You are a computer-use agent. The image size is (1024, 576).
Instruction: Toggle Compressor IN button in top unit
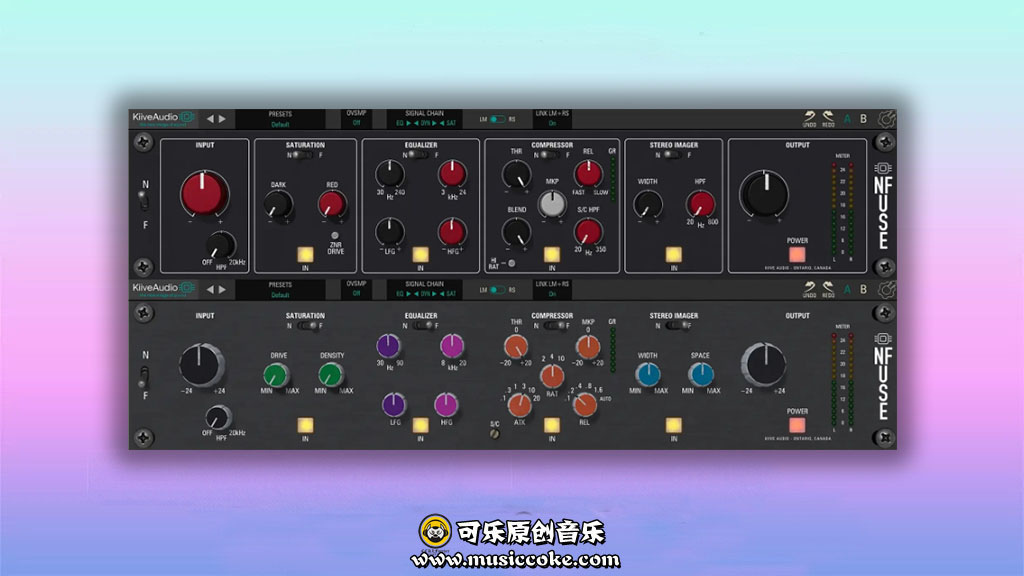[x=552, y=254]
